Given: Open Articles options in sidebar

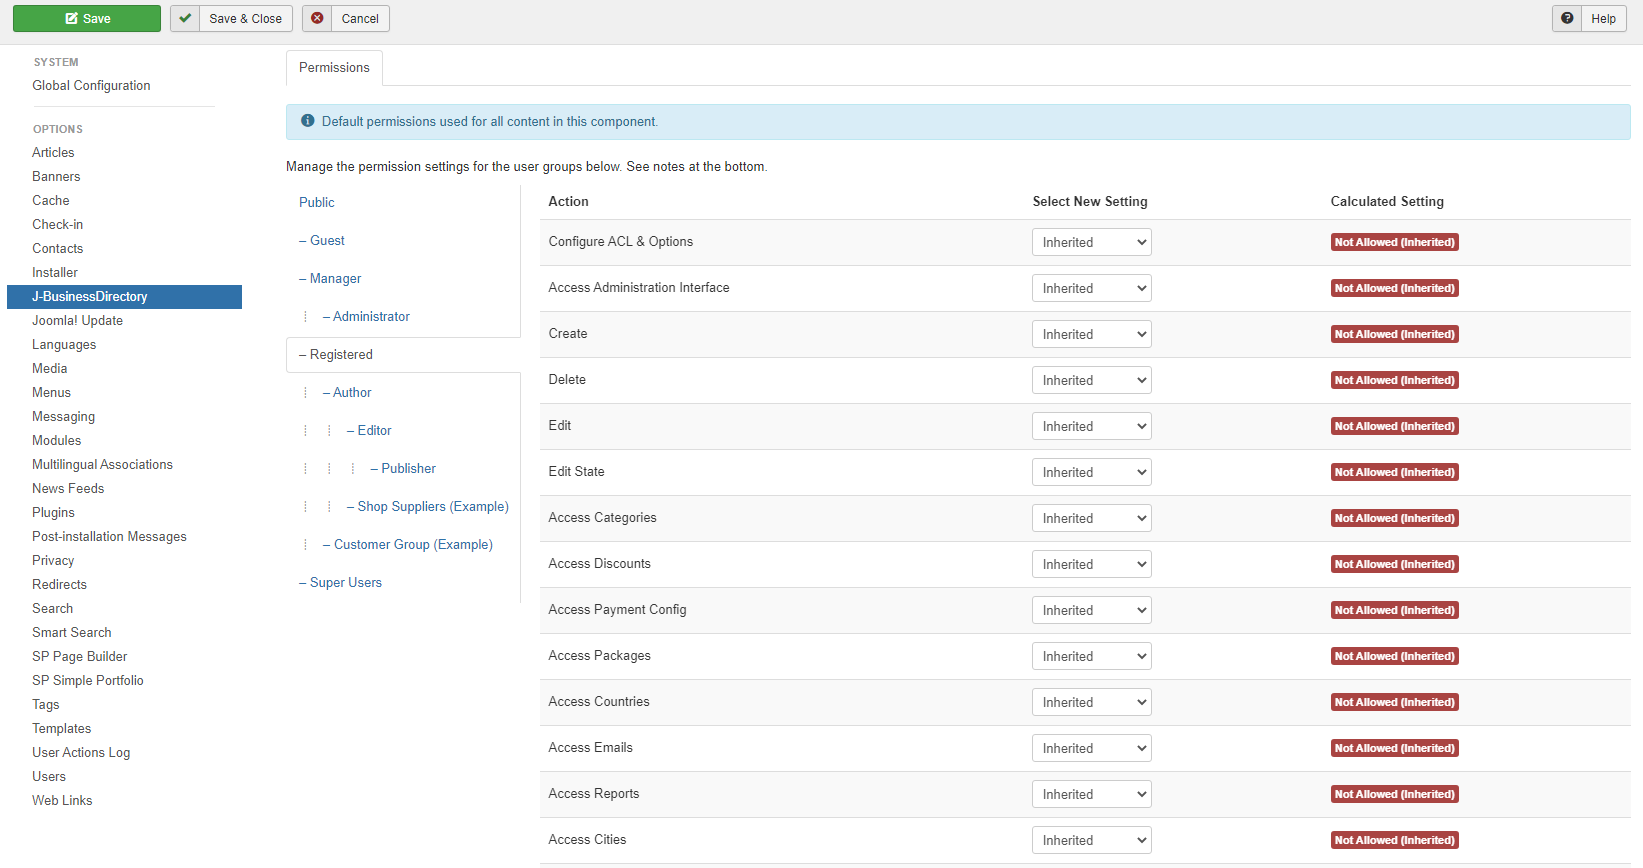Looking at the screenshot, I should [53, 153].
